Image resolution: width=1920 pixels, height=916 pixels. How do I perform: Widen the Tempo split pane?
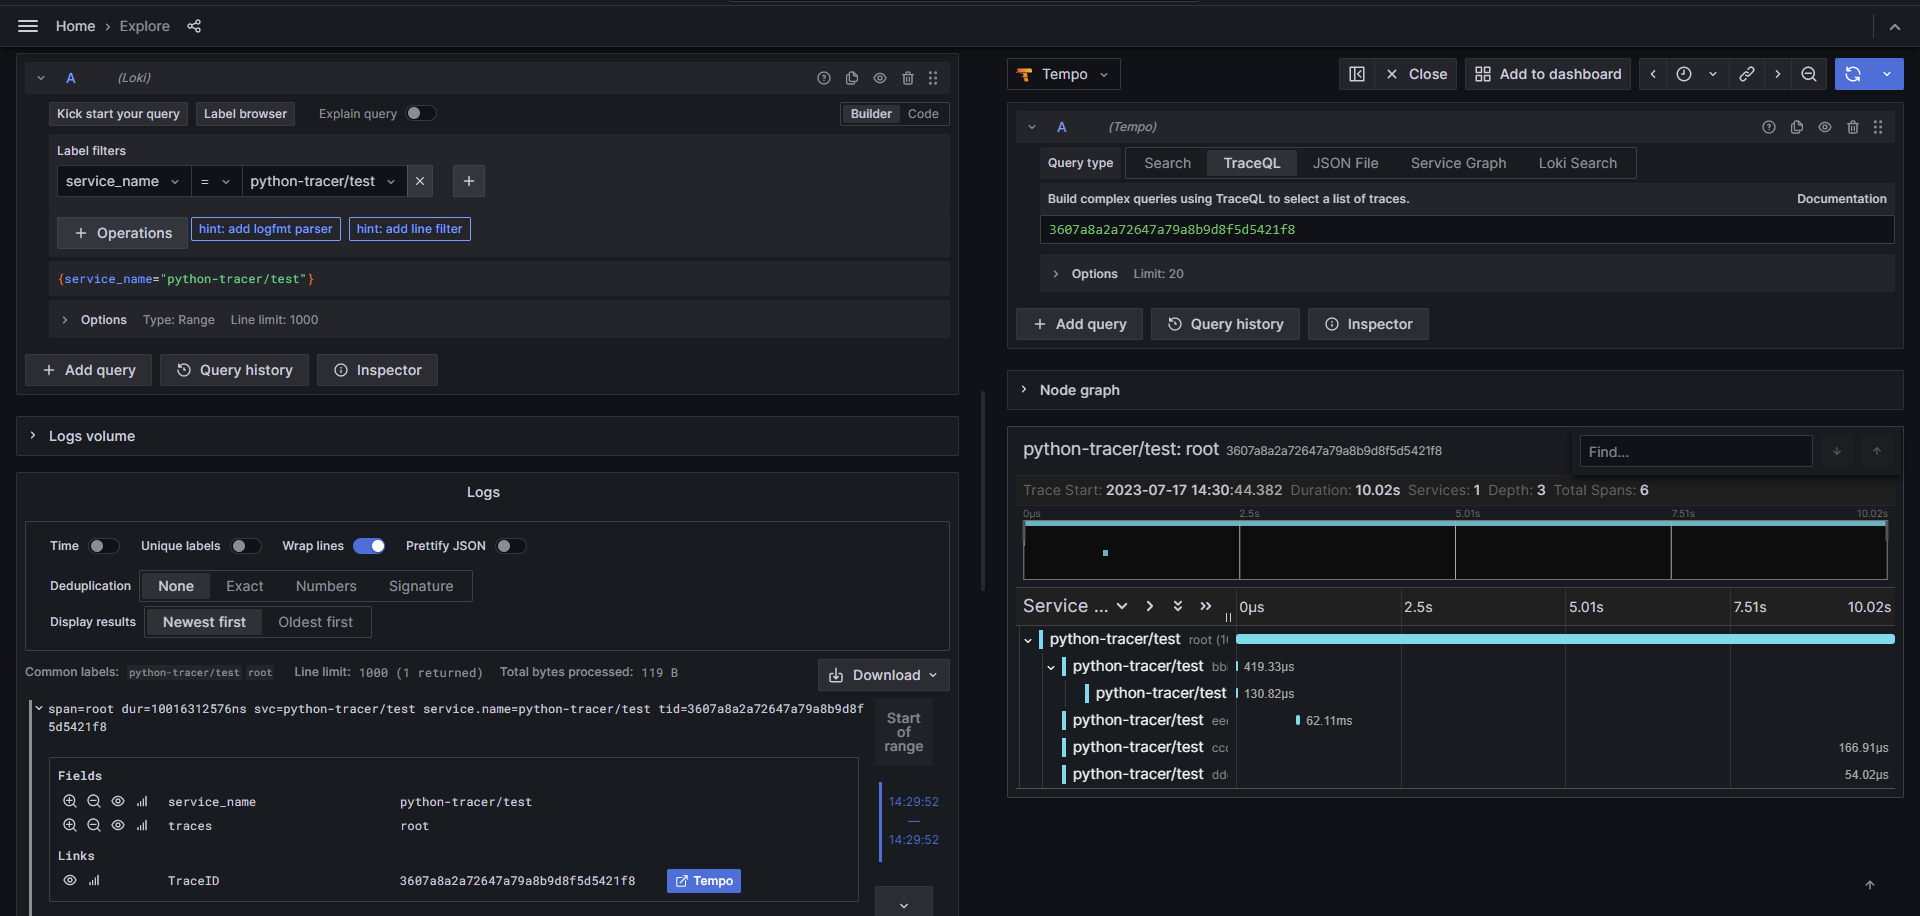[1357, 74]
